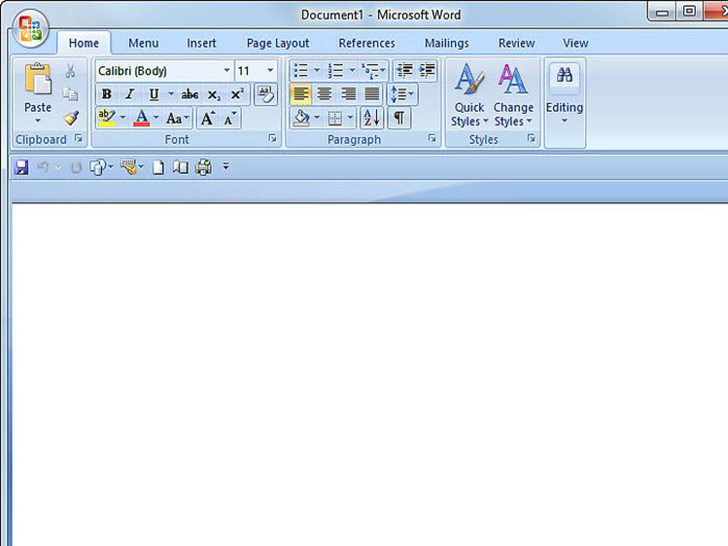This screenshot has height=546, width=728.
Task: Sort text with A-Z icon
Action: (371, 118)
